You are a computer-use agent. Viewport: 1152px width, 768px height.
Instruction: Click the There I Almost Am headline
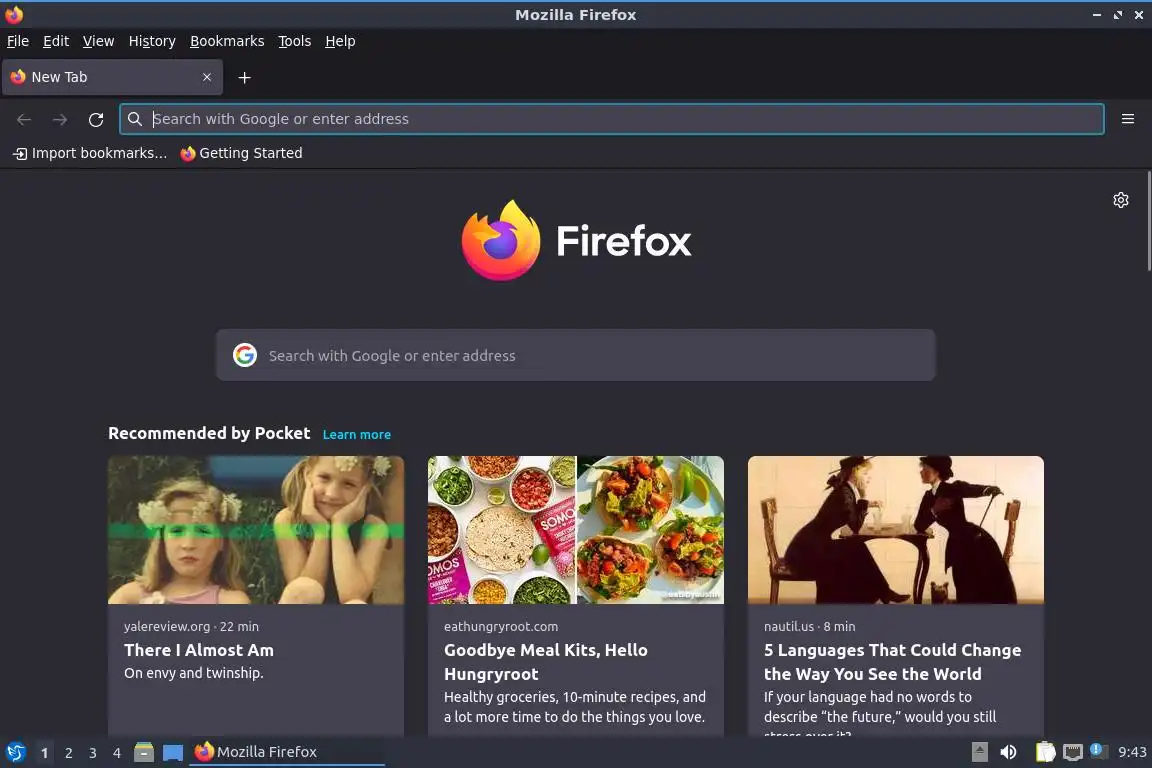pos(199,650)
